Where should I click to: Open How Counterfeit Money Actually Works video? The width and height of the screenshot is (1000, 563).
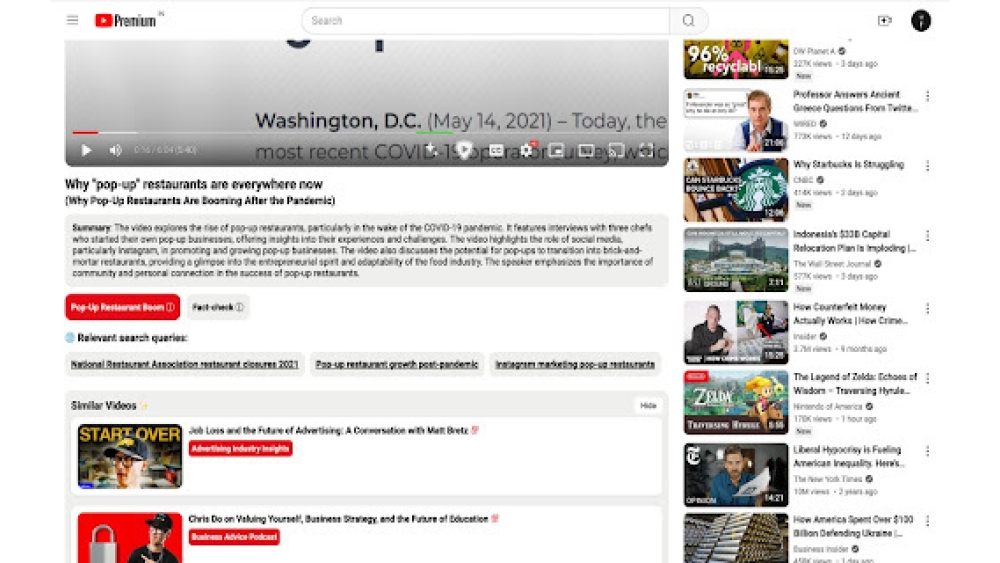(850, 314)
